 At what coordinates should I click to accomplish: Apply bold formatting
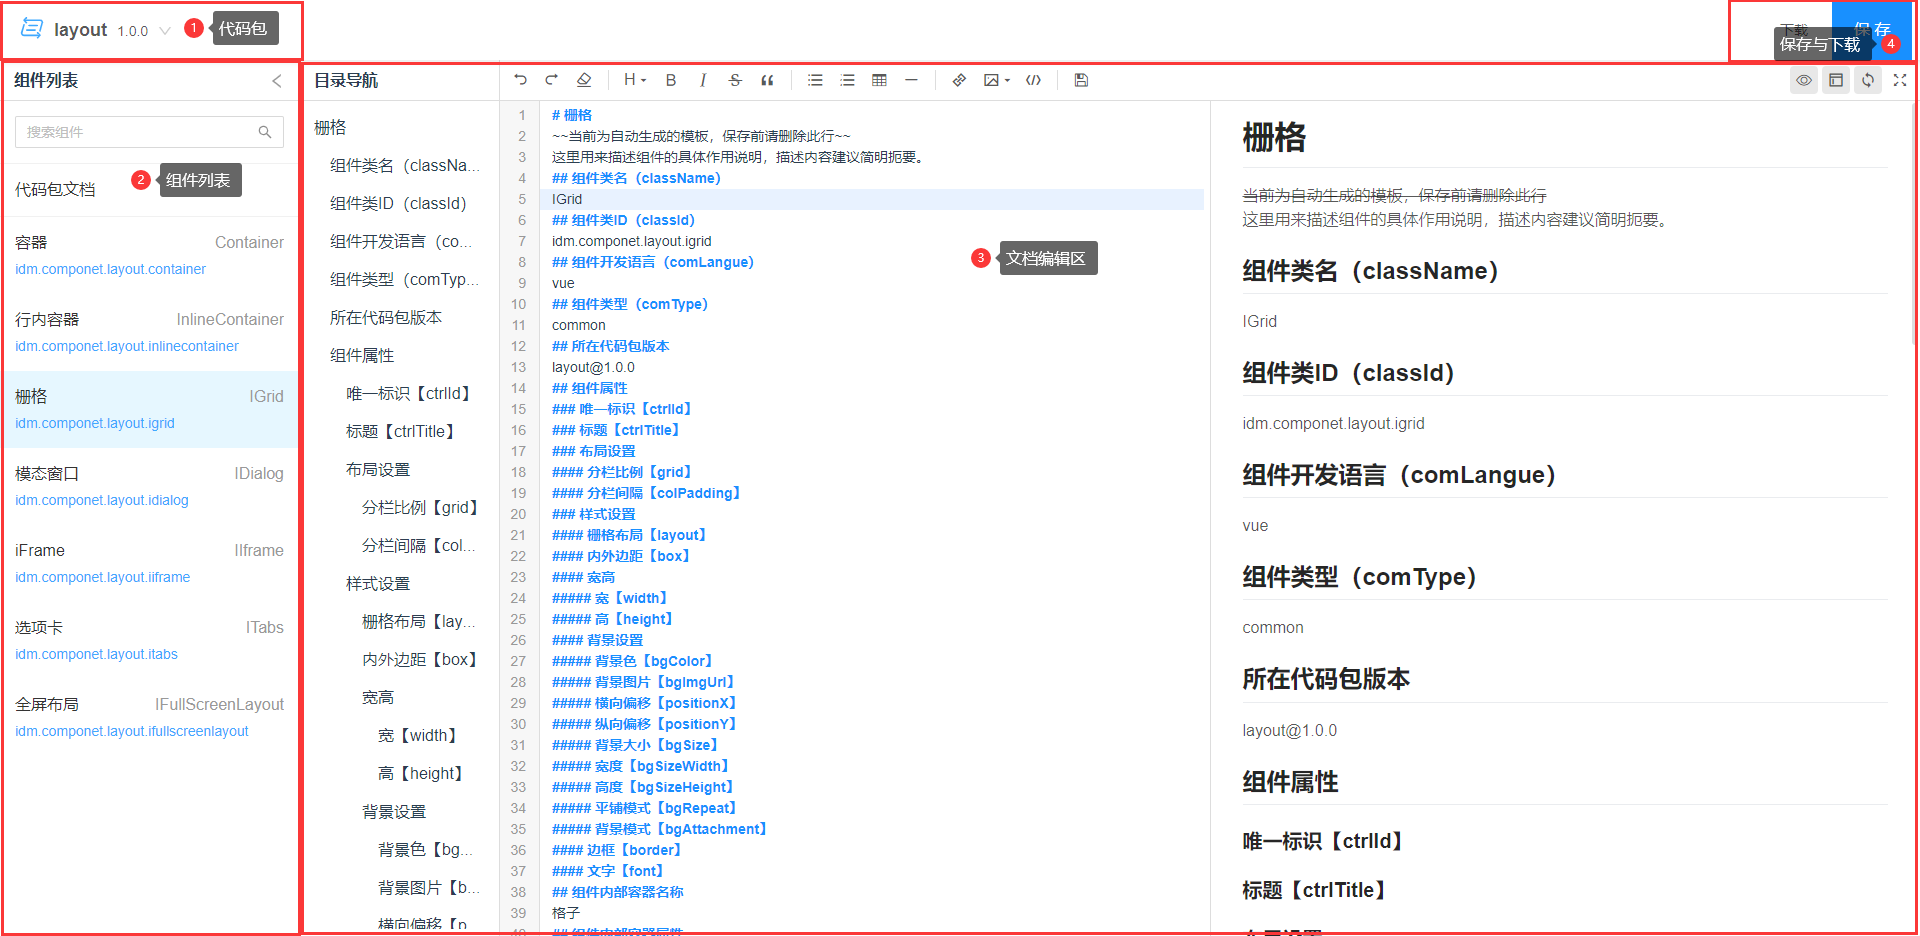coord(671,80)
